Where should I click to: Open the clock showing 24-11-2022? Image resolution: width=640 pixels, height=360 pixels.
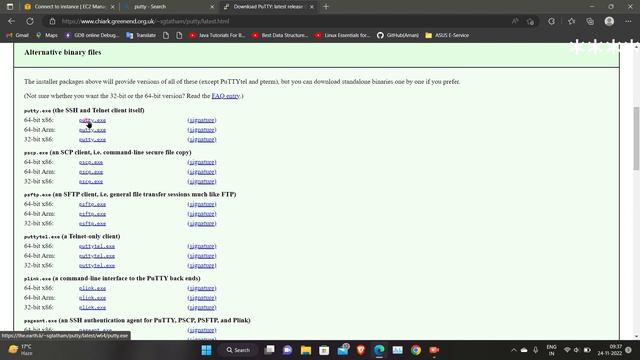[610, 350]
